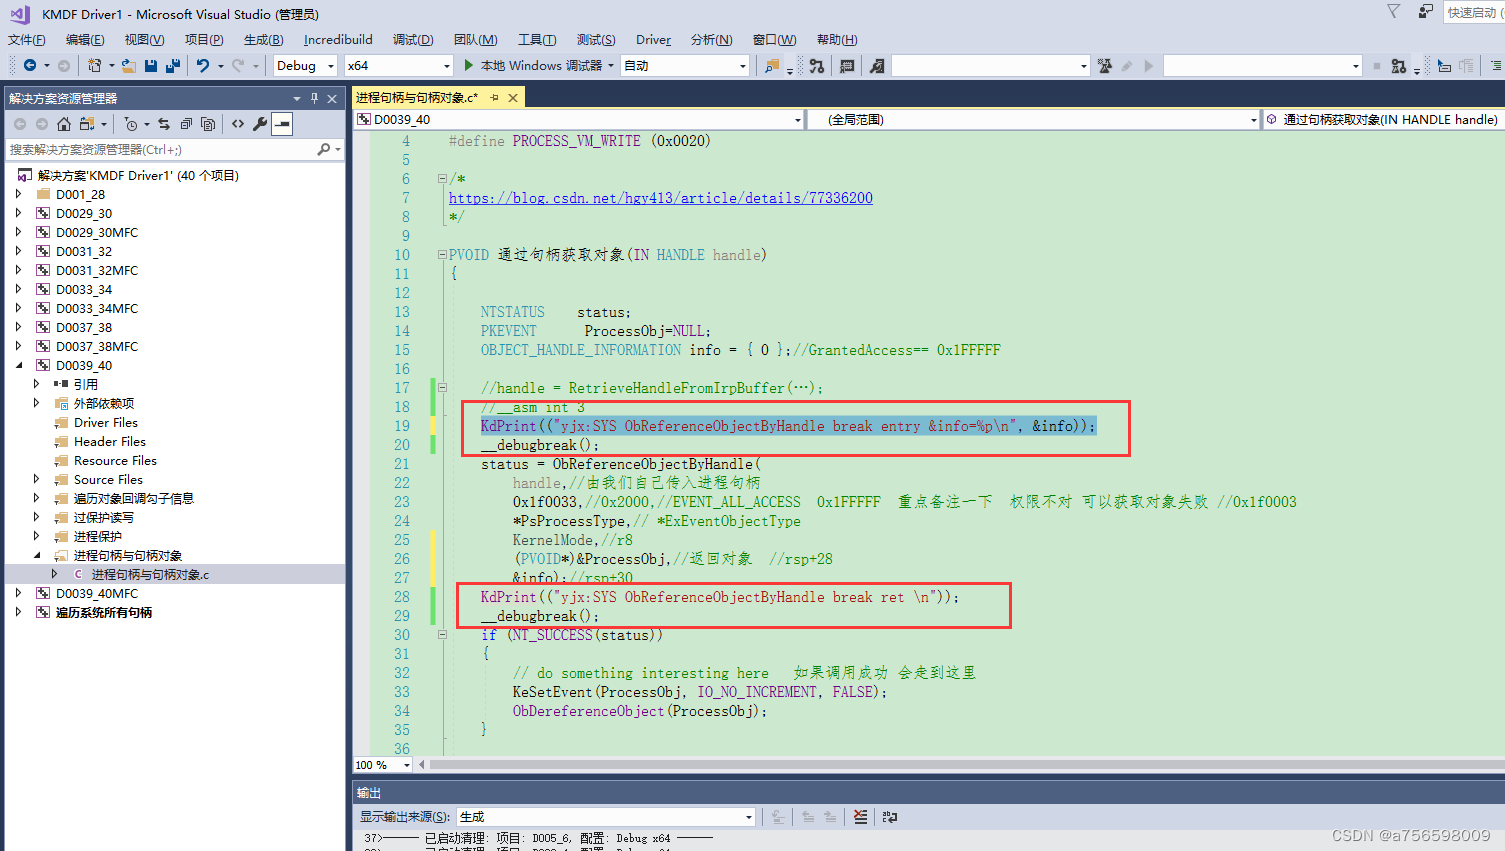The width and height of the screenshot is (1505, 851).
Task: Open the Driver menu
Action: 653,40
